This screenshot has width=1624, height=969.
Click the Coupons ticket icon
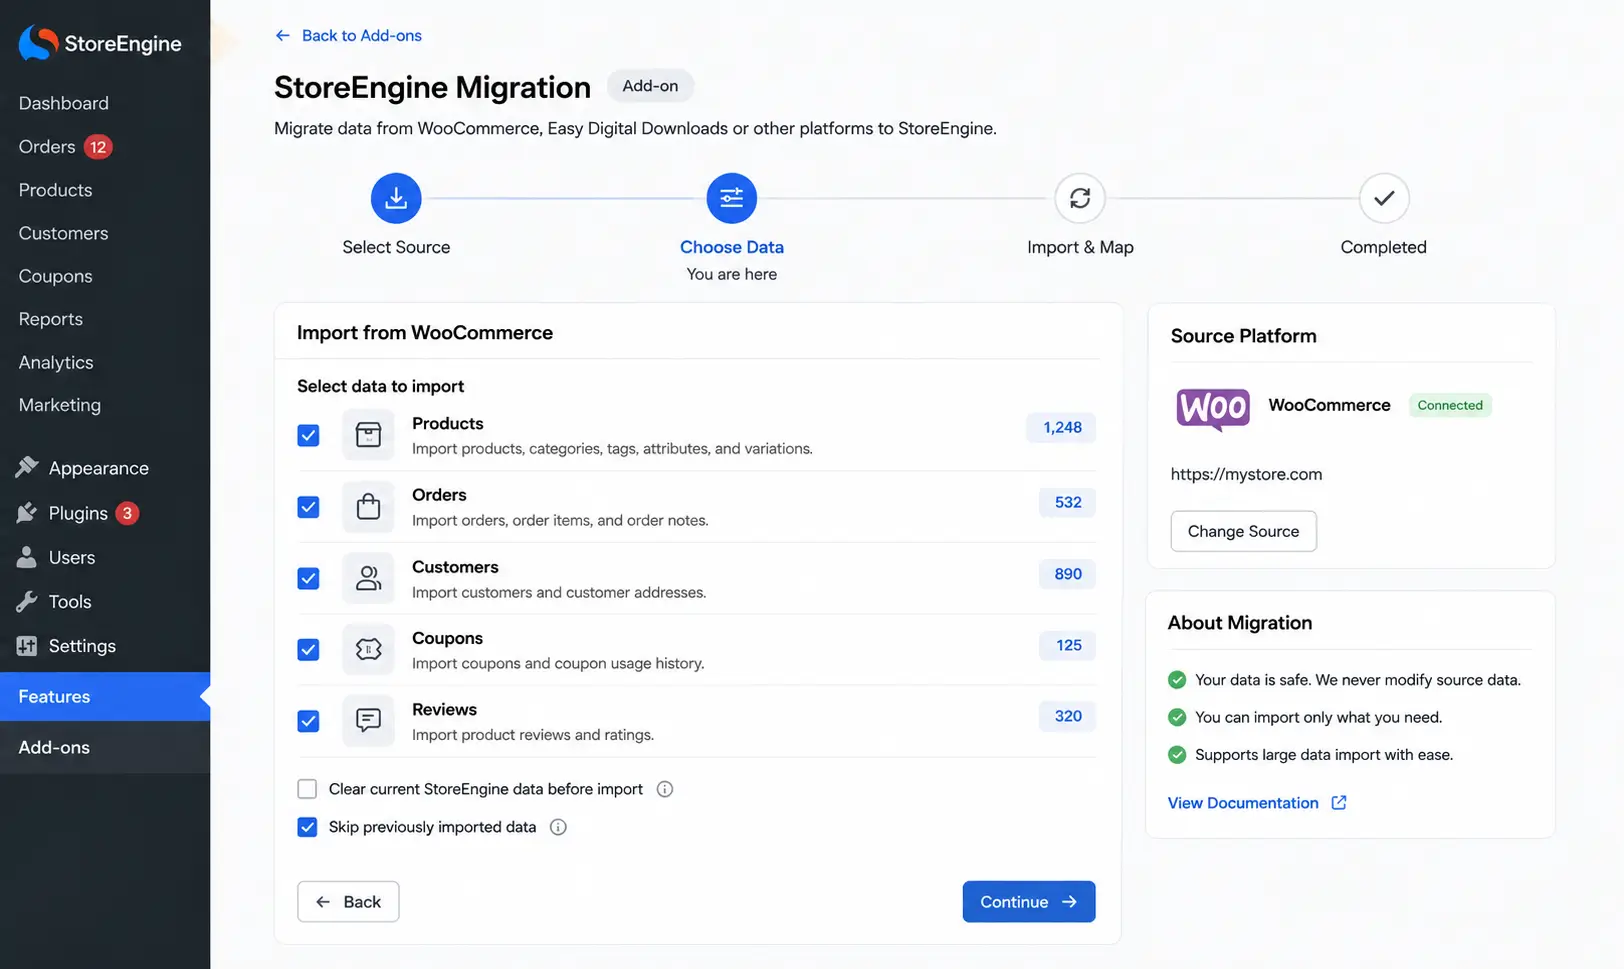pyautogui.click(x=368, y=650)
